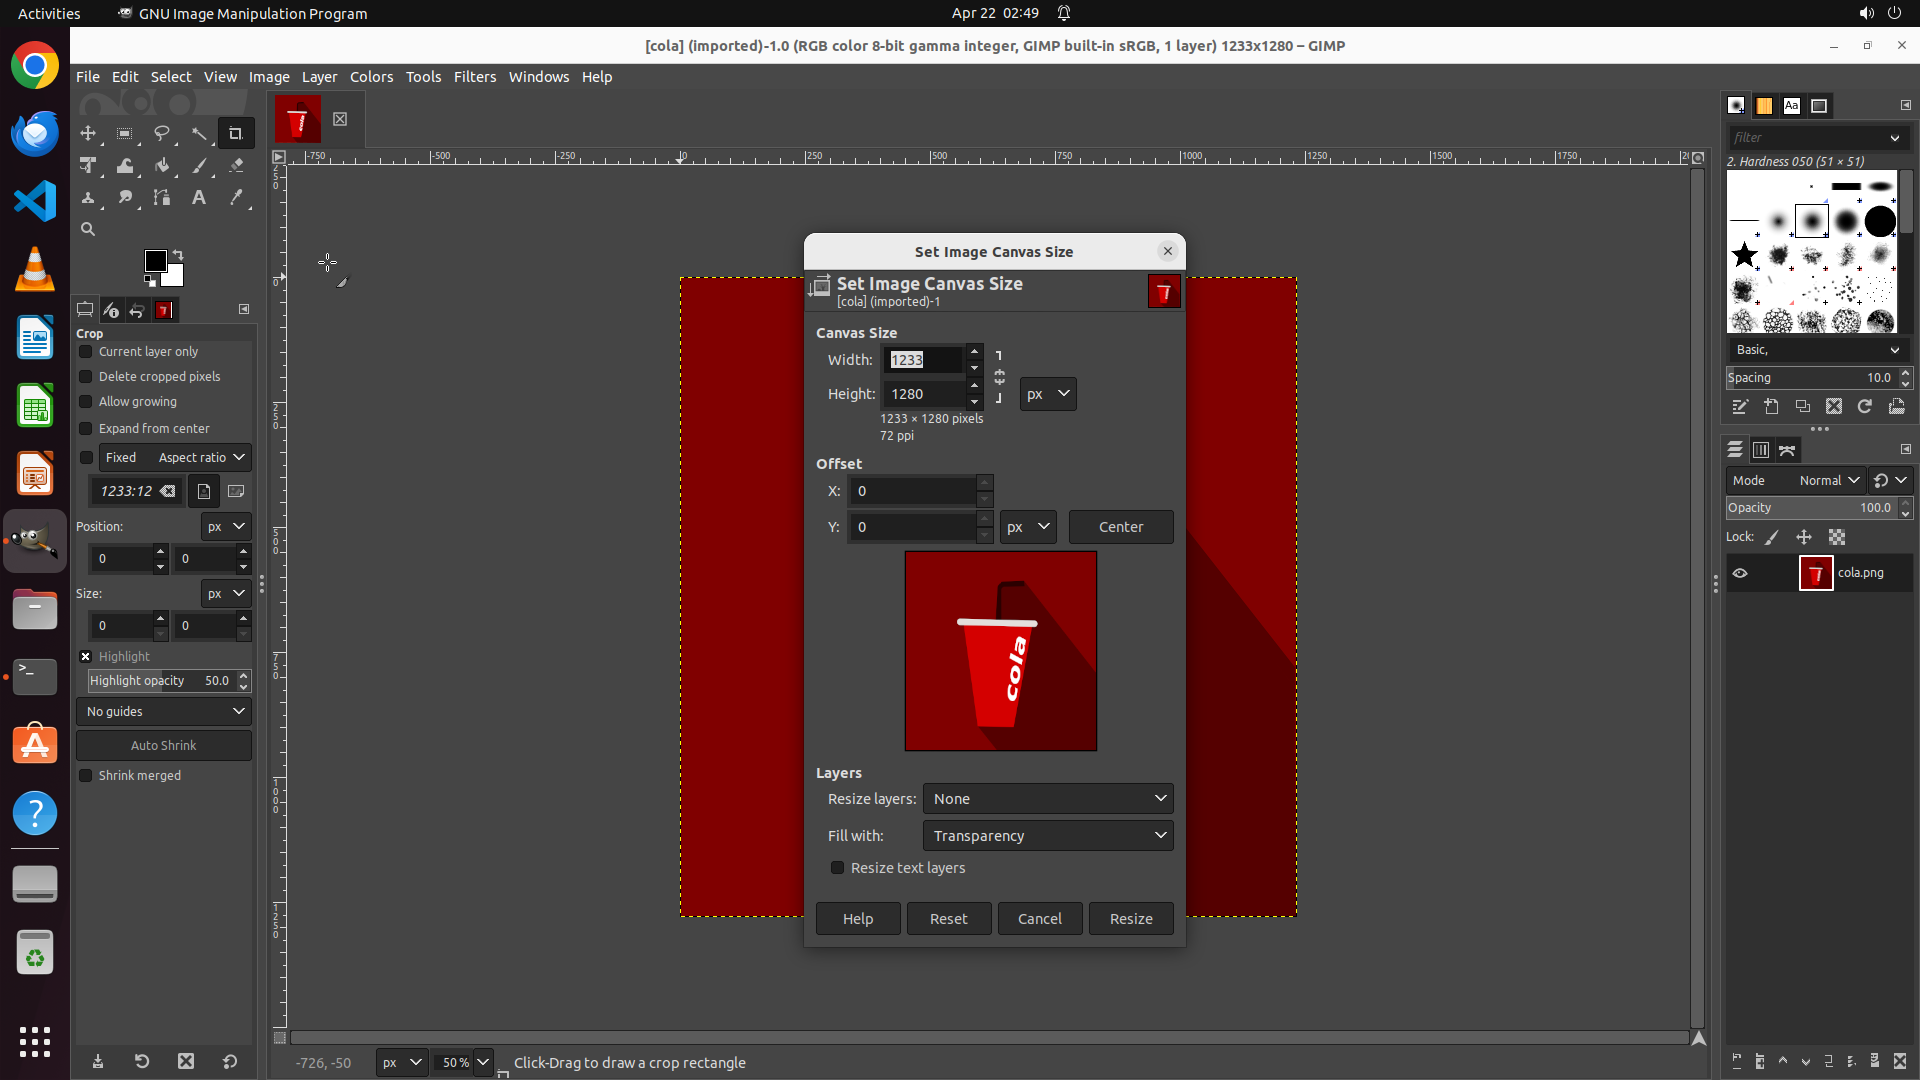Click the Resize button
This screenshot has height=1080, width=1920.
pos(1130,919)
